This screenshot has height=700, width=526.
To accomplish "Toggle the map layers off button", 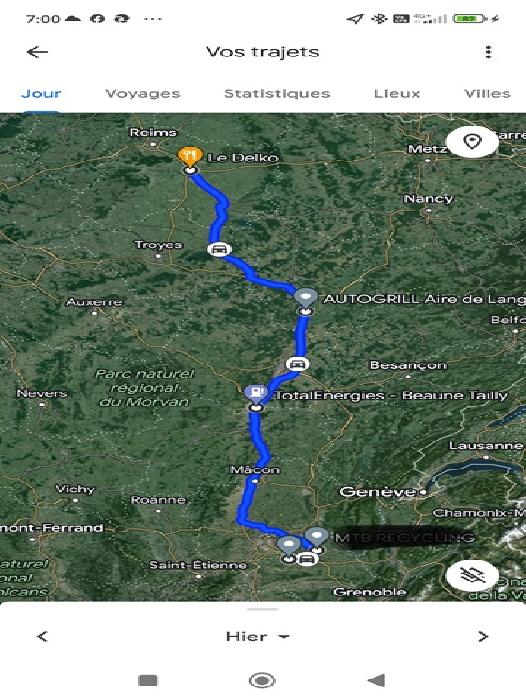I will click(x=472, y=575).
